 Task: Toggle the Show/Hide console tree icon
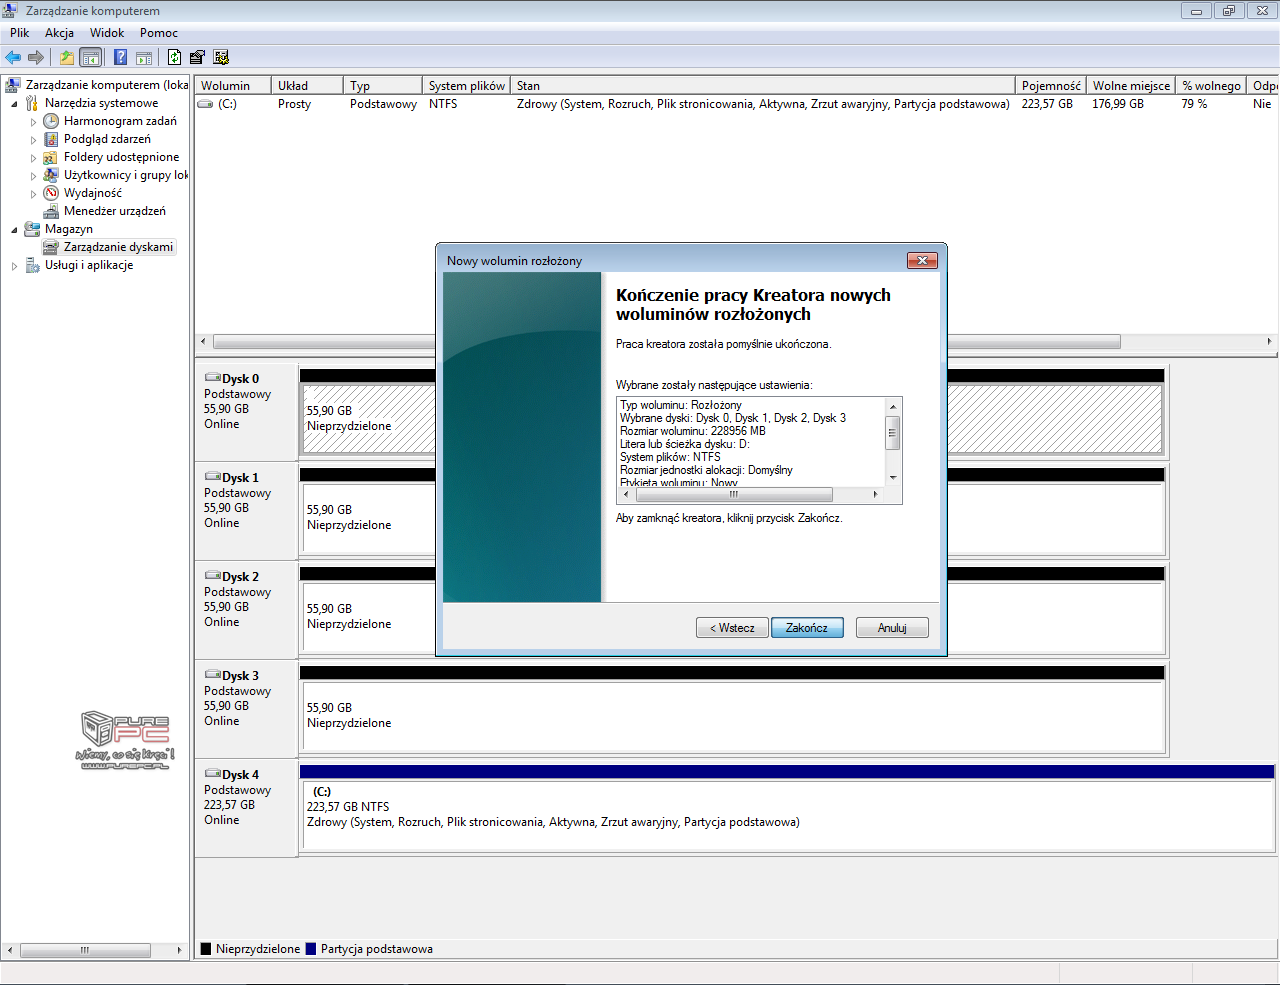tap(90, 57)
